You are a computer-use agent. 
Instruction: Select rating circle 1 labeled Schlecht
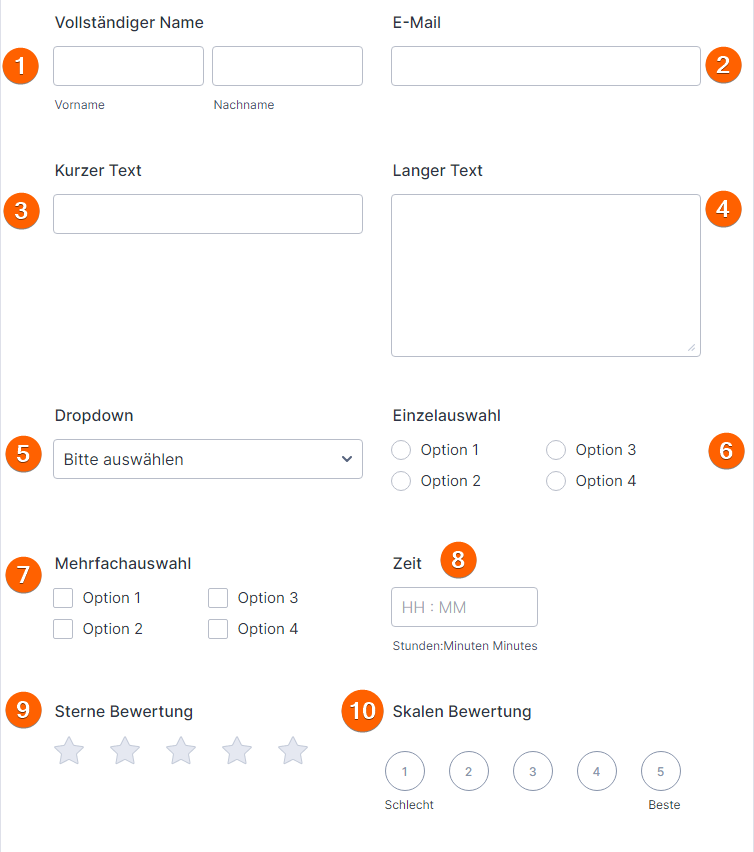(405, 770)
